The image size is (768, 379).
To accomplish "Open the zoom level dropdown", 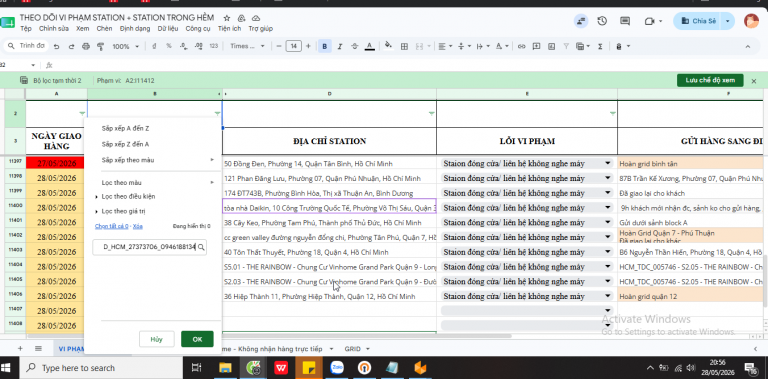I will coord(125,47).
